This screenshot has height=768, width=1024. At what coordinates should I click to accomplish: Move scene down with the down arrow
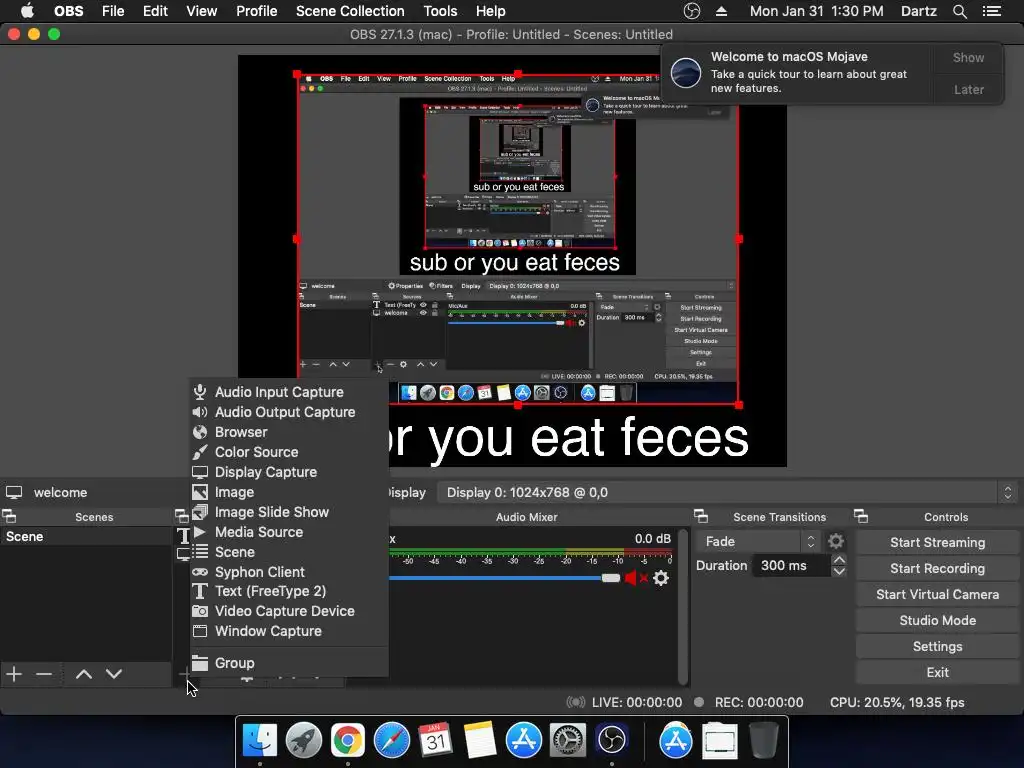pyautogui.click(x=114, y=674)
